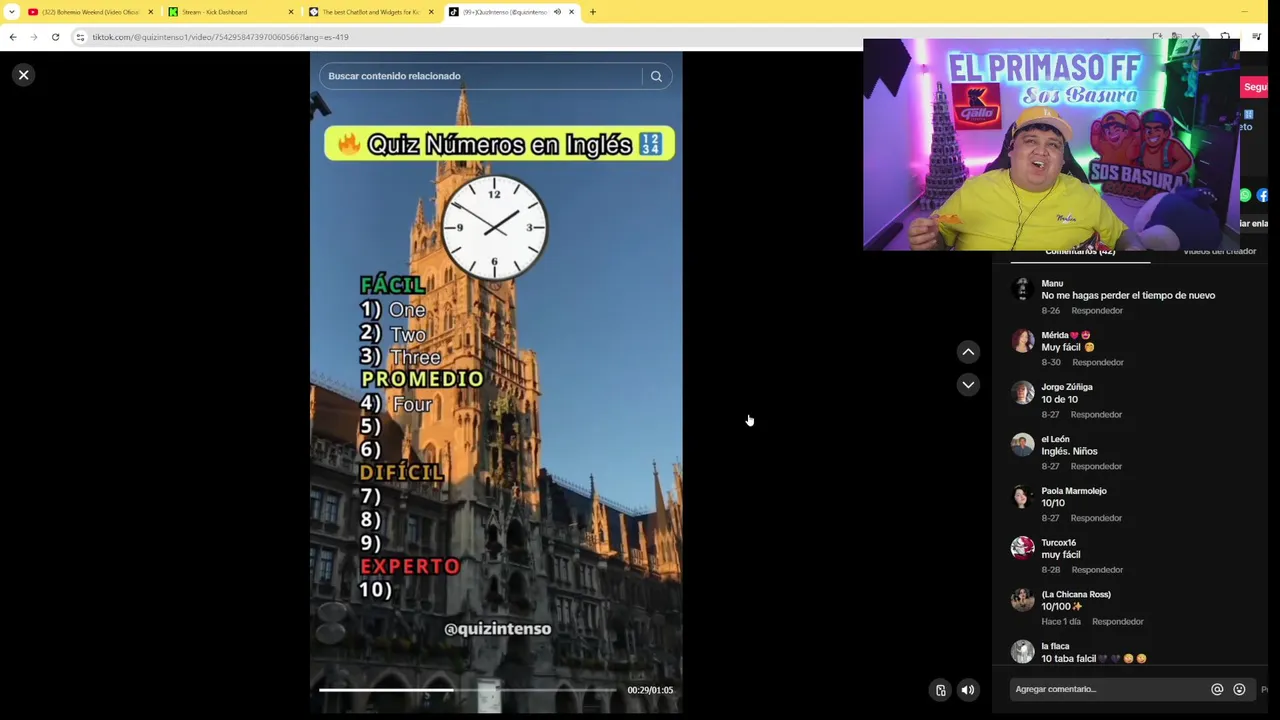
Task: Open la flaca's profile avatar
Action: [x=1022, y=652]
